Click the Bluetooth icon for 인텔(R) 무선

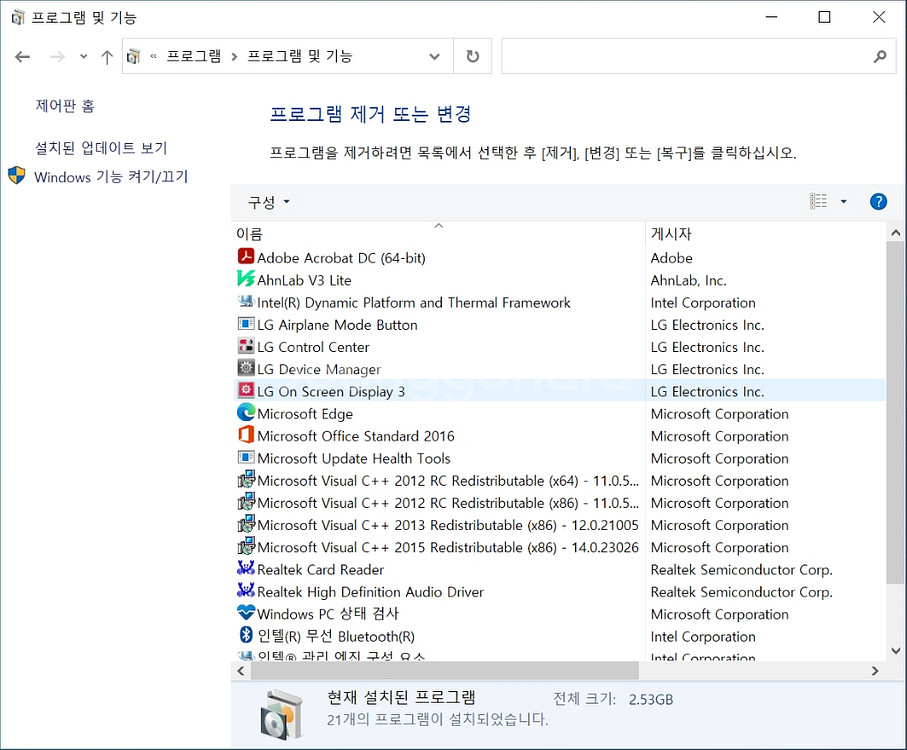click(246, 635)
